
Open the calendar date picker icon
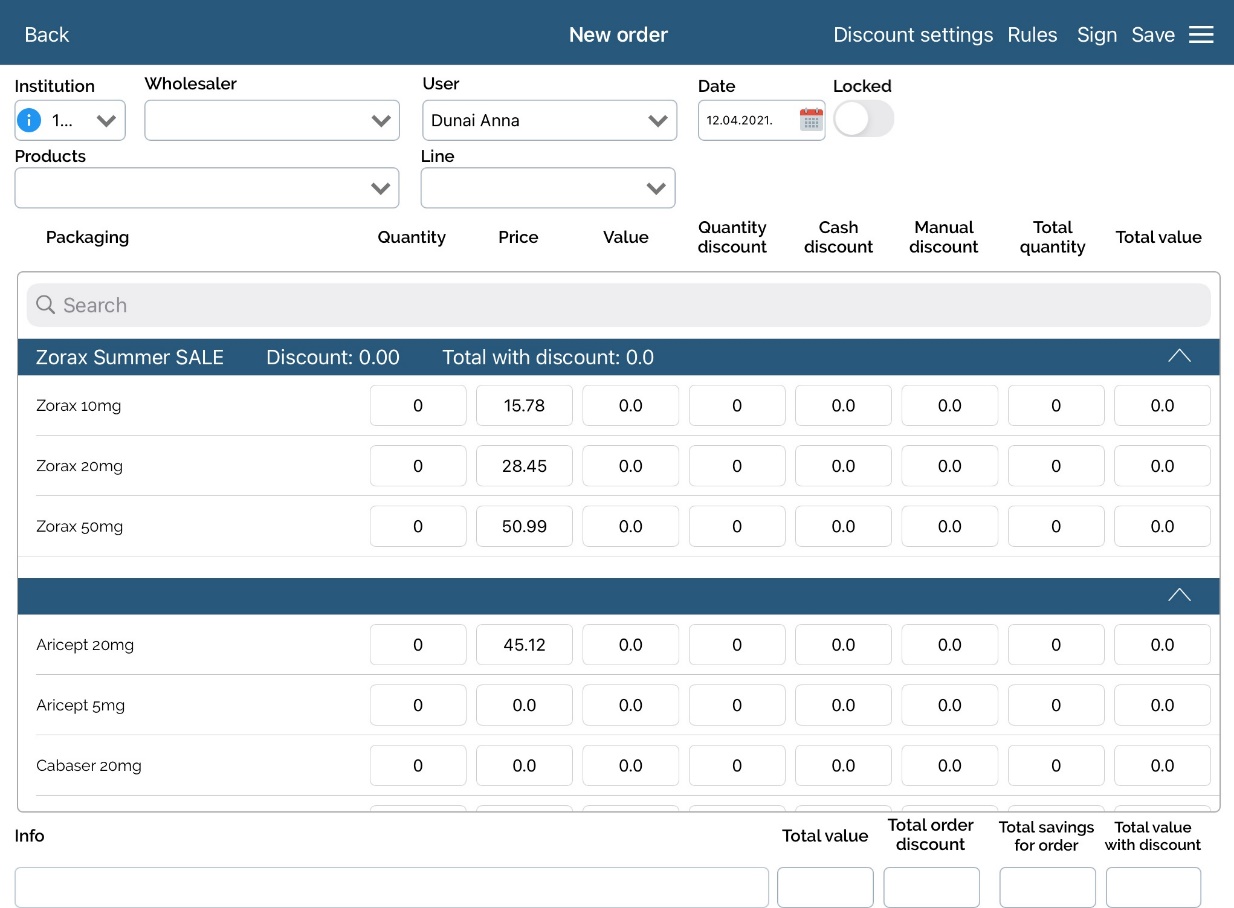(x=811, y=120)
